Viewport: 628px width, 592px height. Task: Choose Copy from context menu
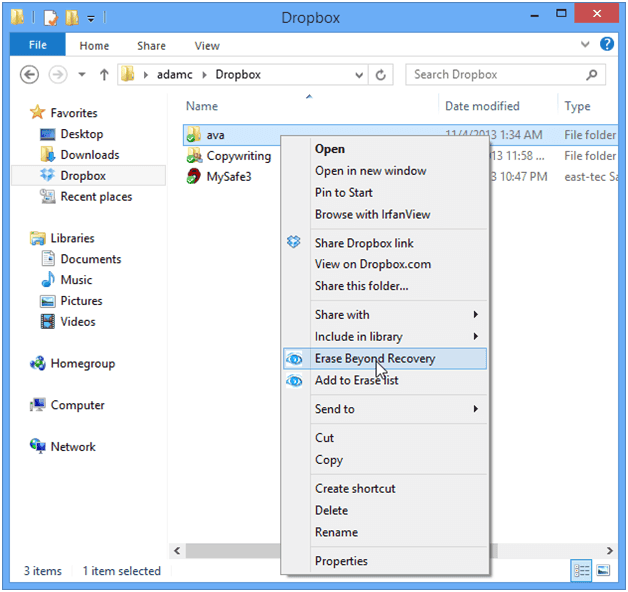(385, 459)
